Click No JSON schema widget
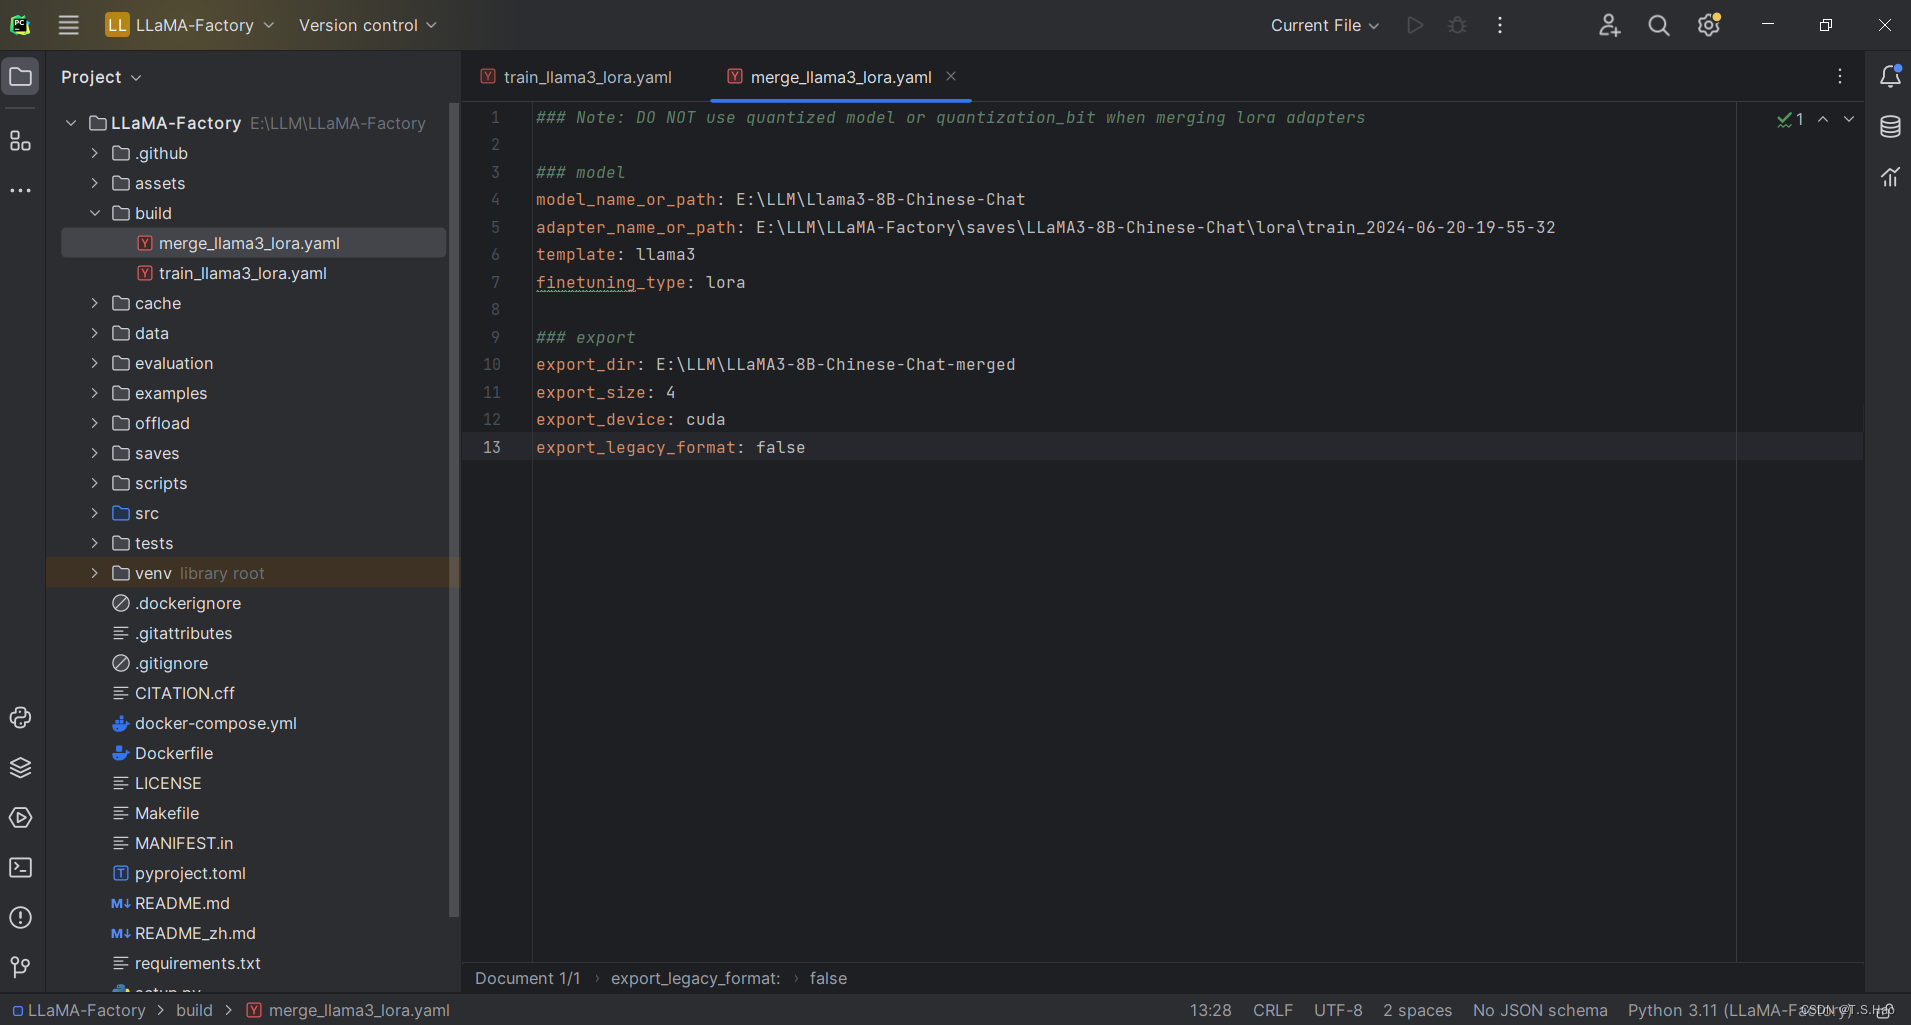1911x1025 pixels. point(1540,1010)
